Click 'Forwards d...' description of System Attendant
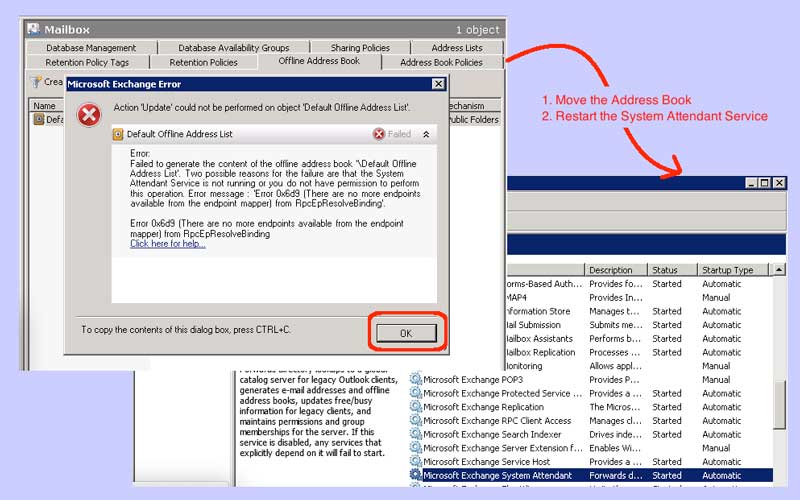The height and width of the screenshot is (500, 800). coord(615,476)
